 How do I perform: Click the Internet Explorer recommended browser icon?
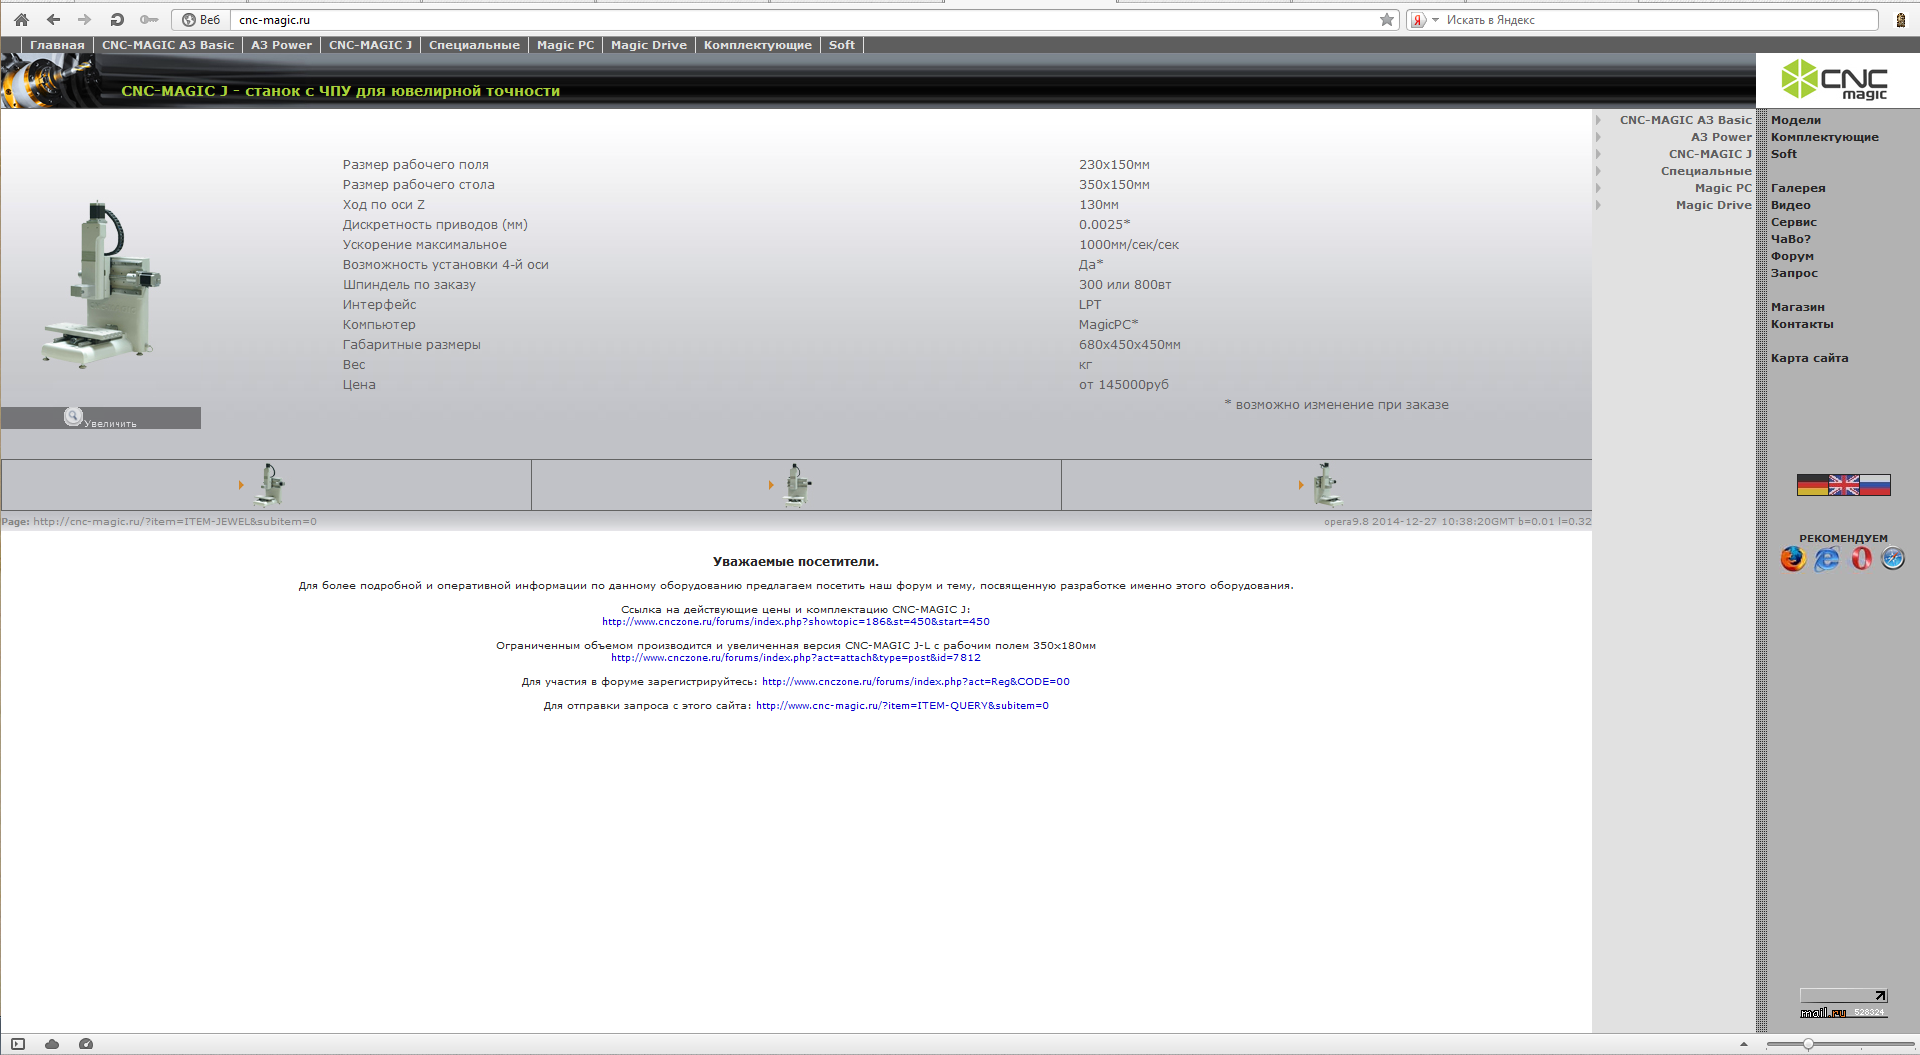coord(1827,559)
